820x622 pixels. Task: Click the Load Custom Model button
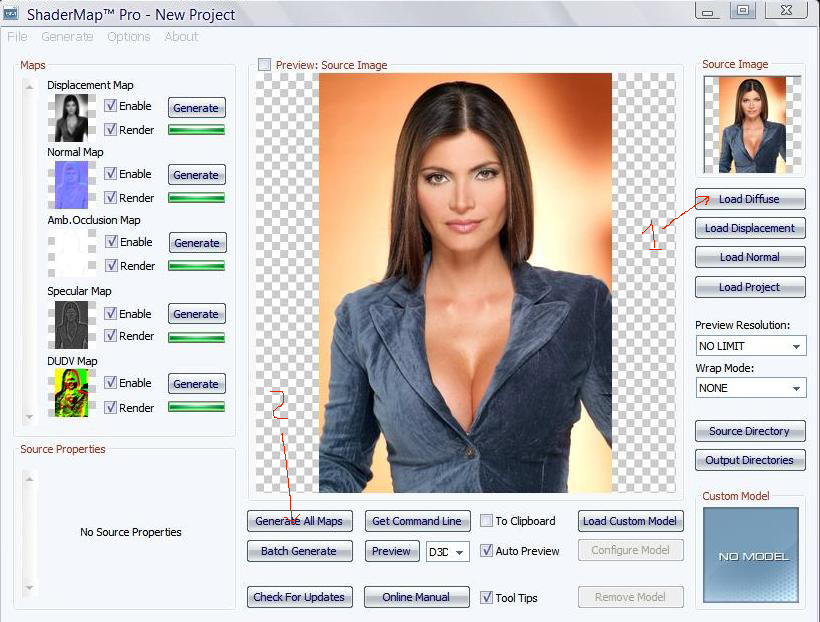click(x=631, y=521)
